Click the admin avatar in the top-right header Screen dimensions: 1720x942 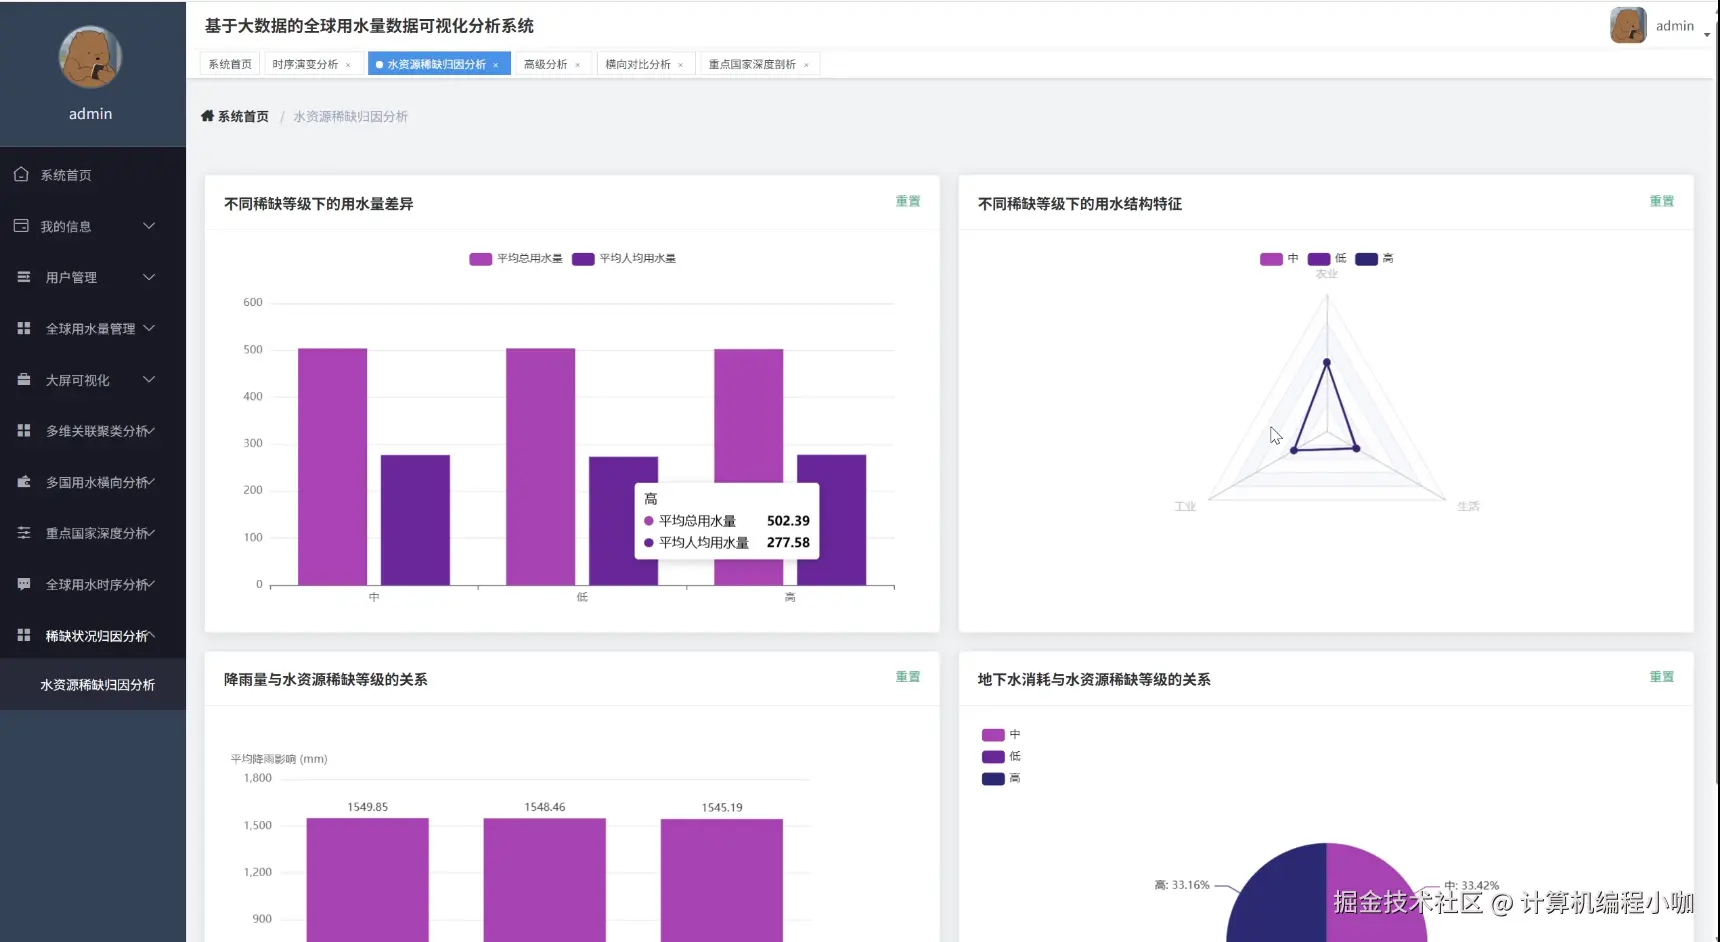pos(1628,25)
